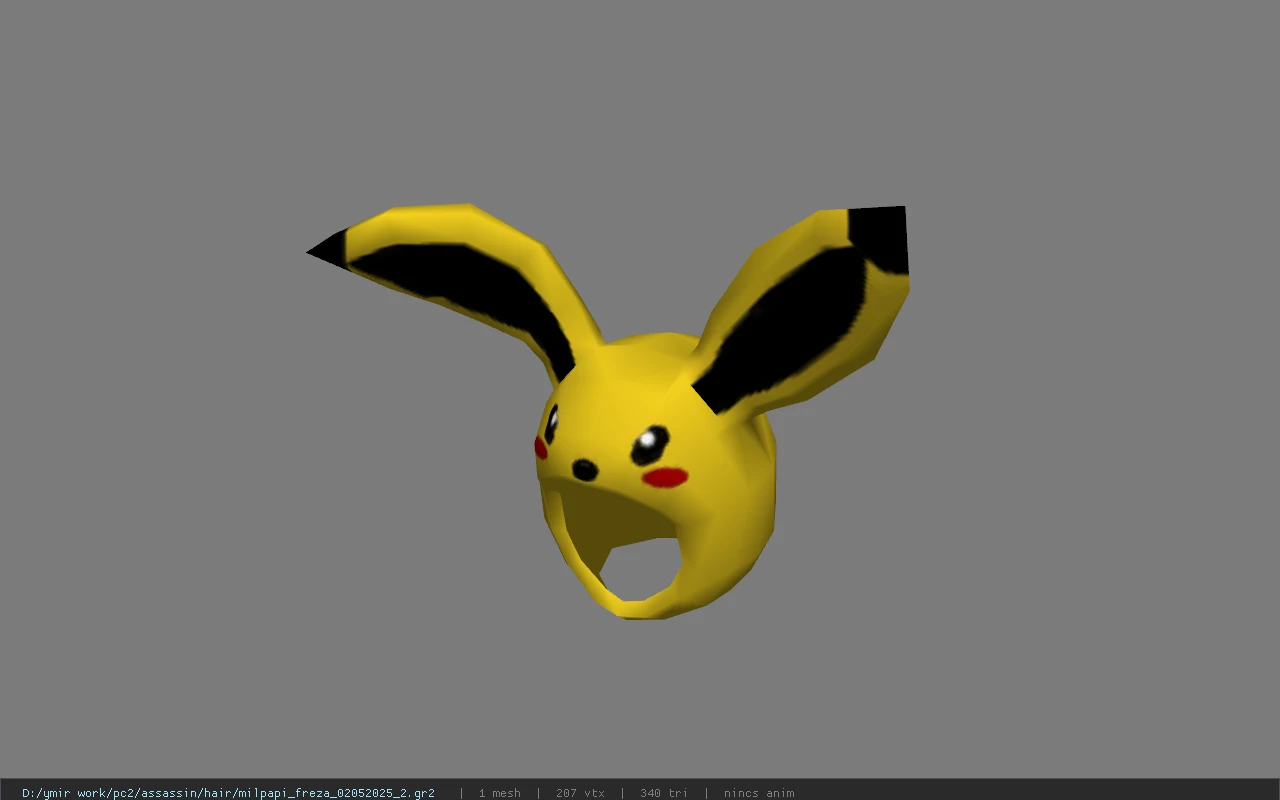Image resolution: width=1280 pixels, height=800 pixels.
Task: Click the "1 mesh" status entry
Action: 499,793
